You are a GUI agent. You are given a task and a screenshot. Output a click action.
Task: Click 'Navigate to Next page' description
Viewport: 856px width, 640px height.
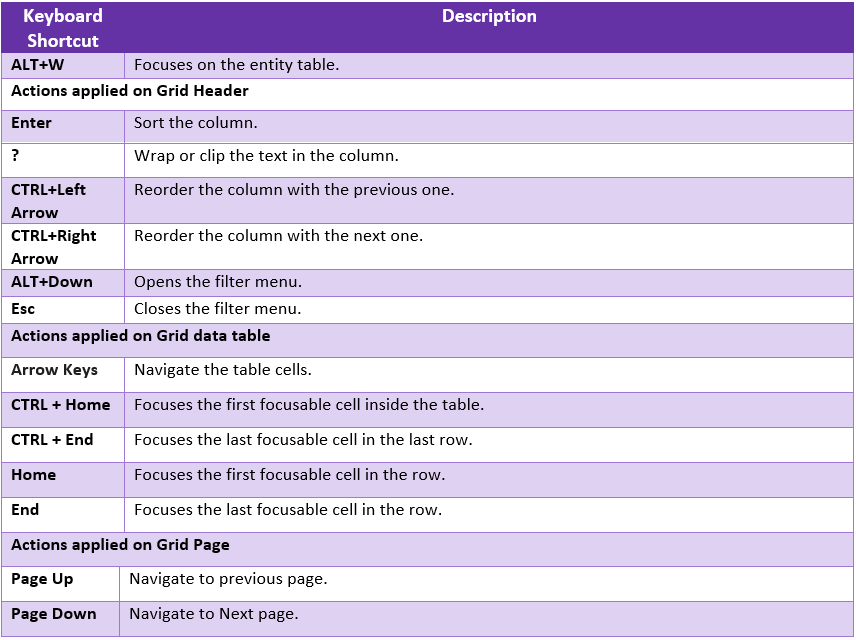click(x=214, y=614)
